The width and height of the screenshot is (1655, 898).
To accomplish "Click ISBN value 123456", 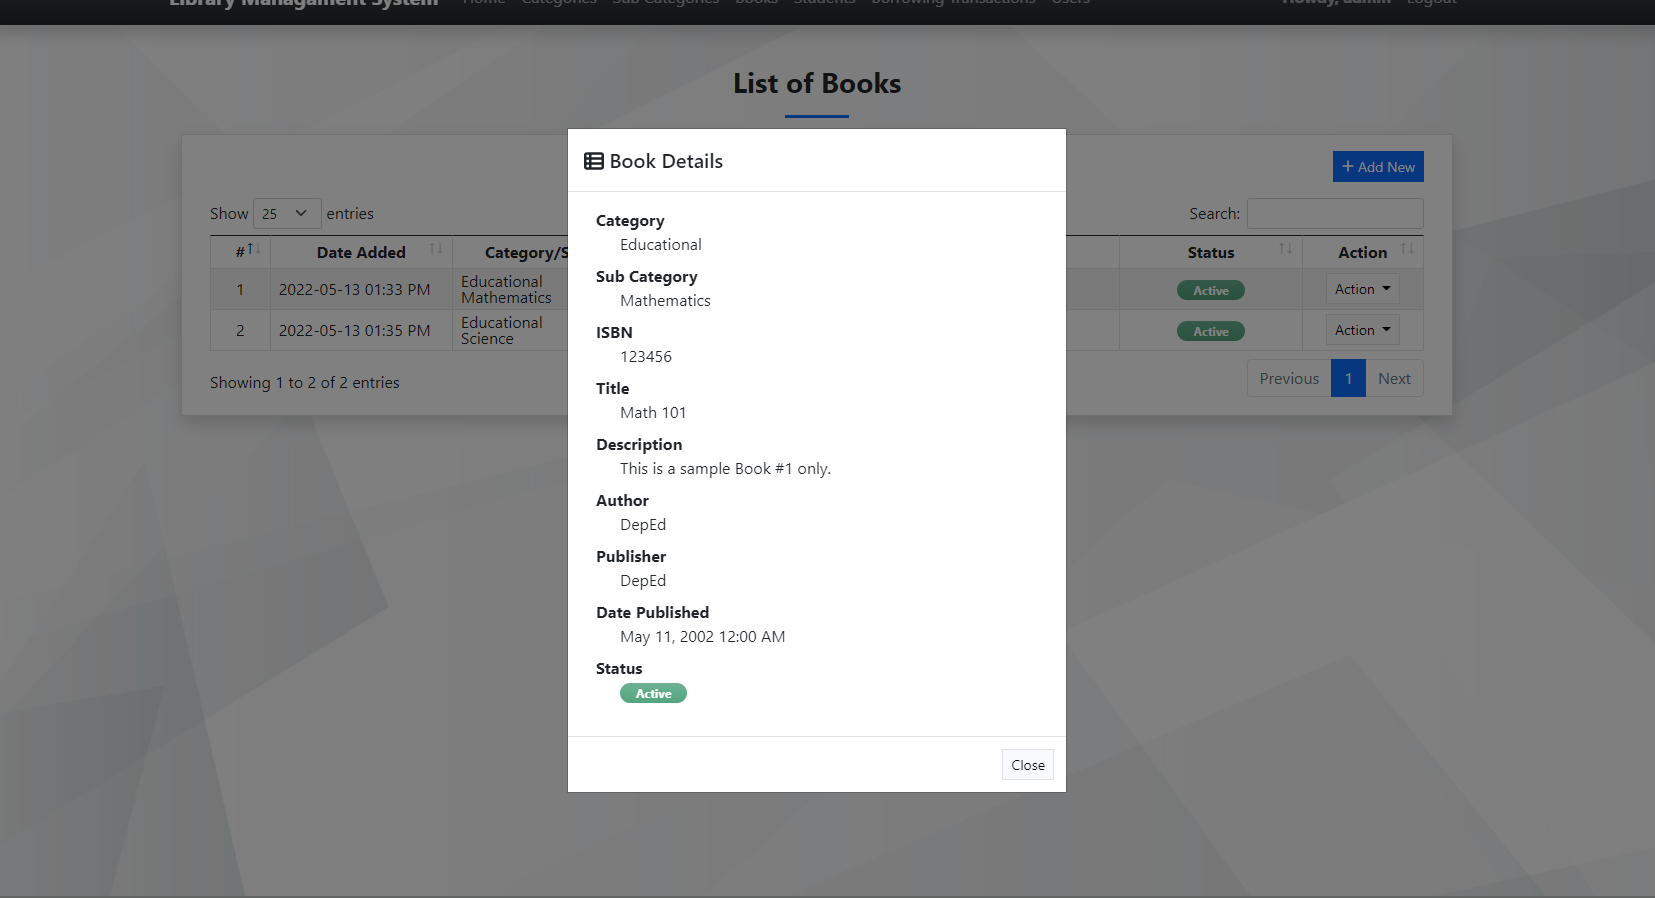I will (646, 356).
